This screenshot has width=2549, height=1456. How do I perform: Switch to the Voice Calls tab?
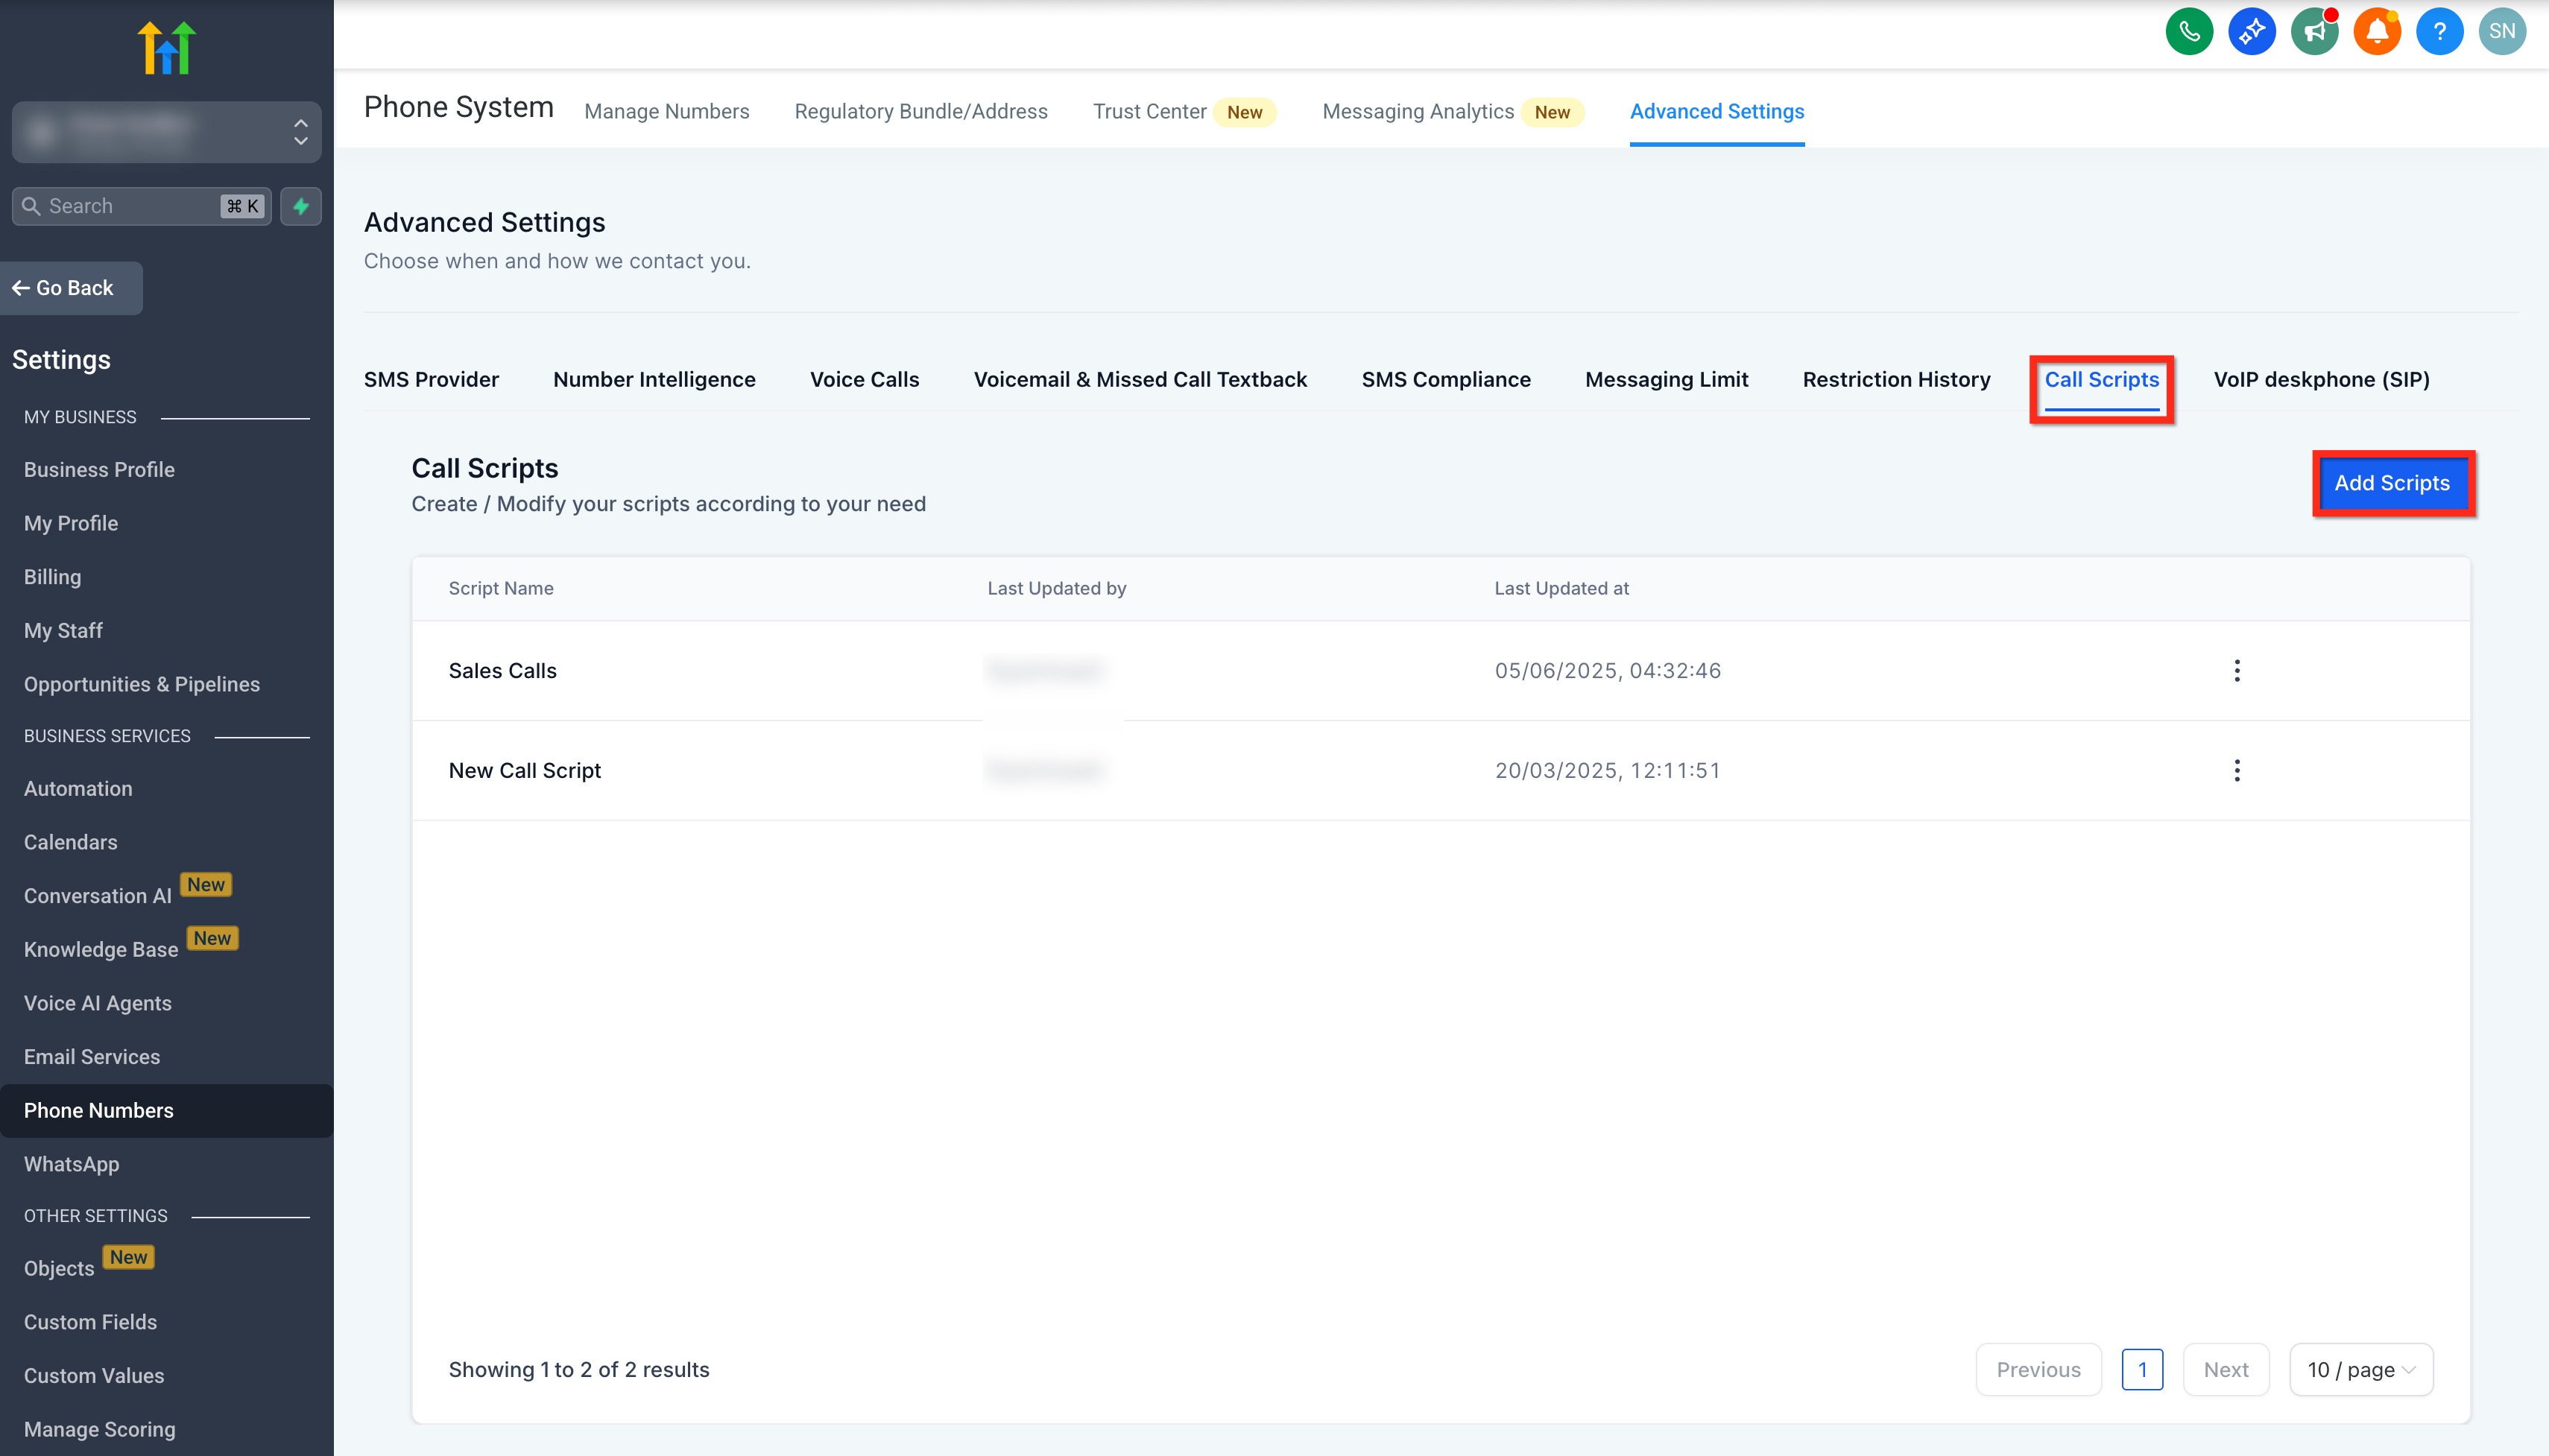pos(864,380)
